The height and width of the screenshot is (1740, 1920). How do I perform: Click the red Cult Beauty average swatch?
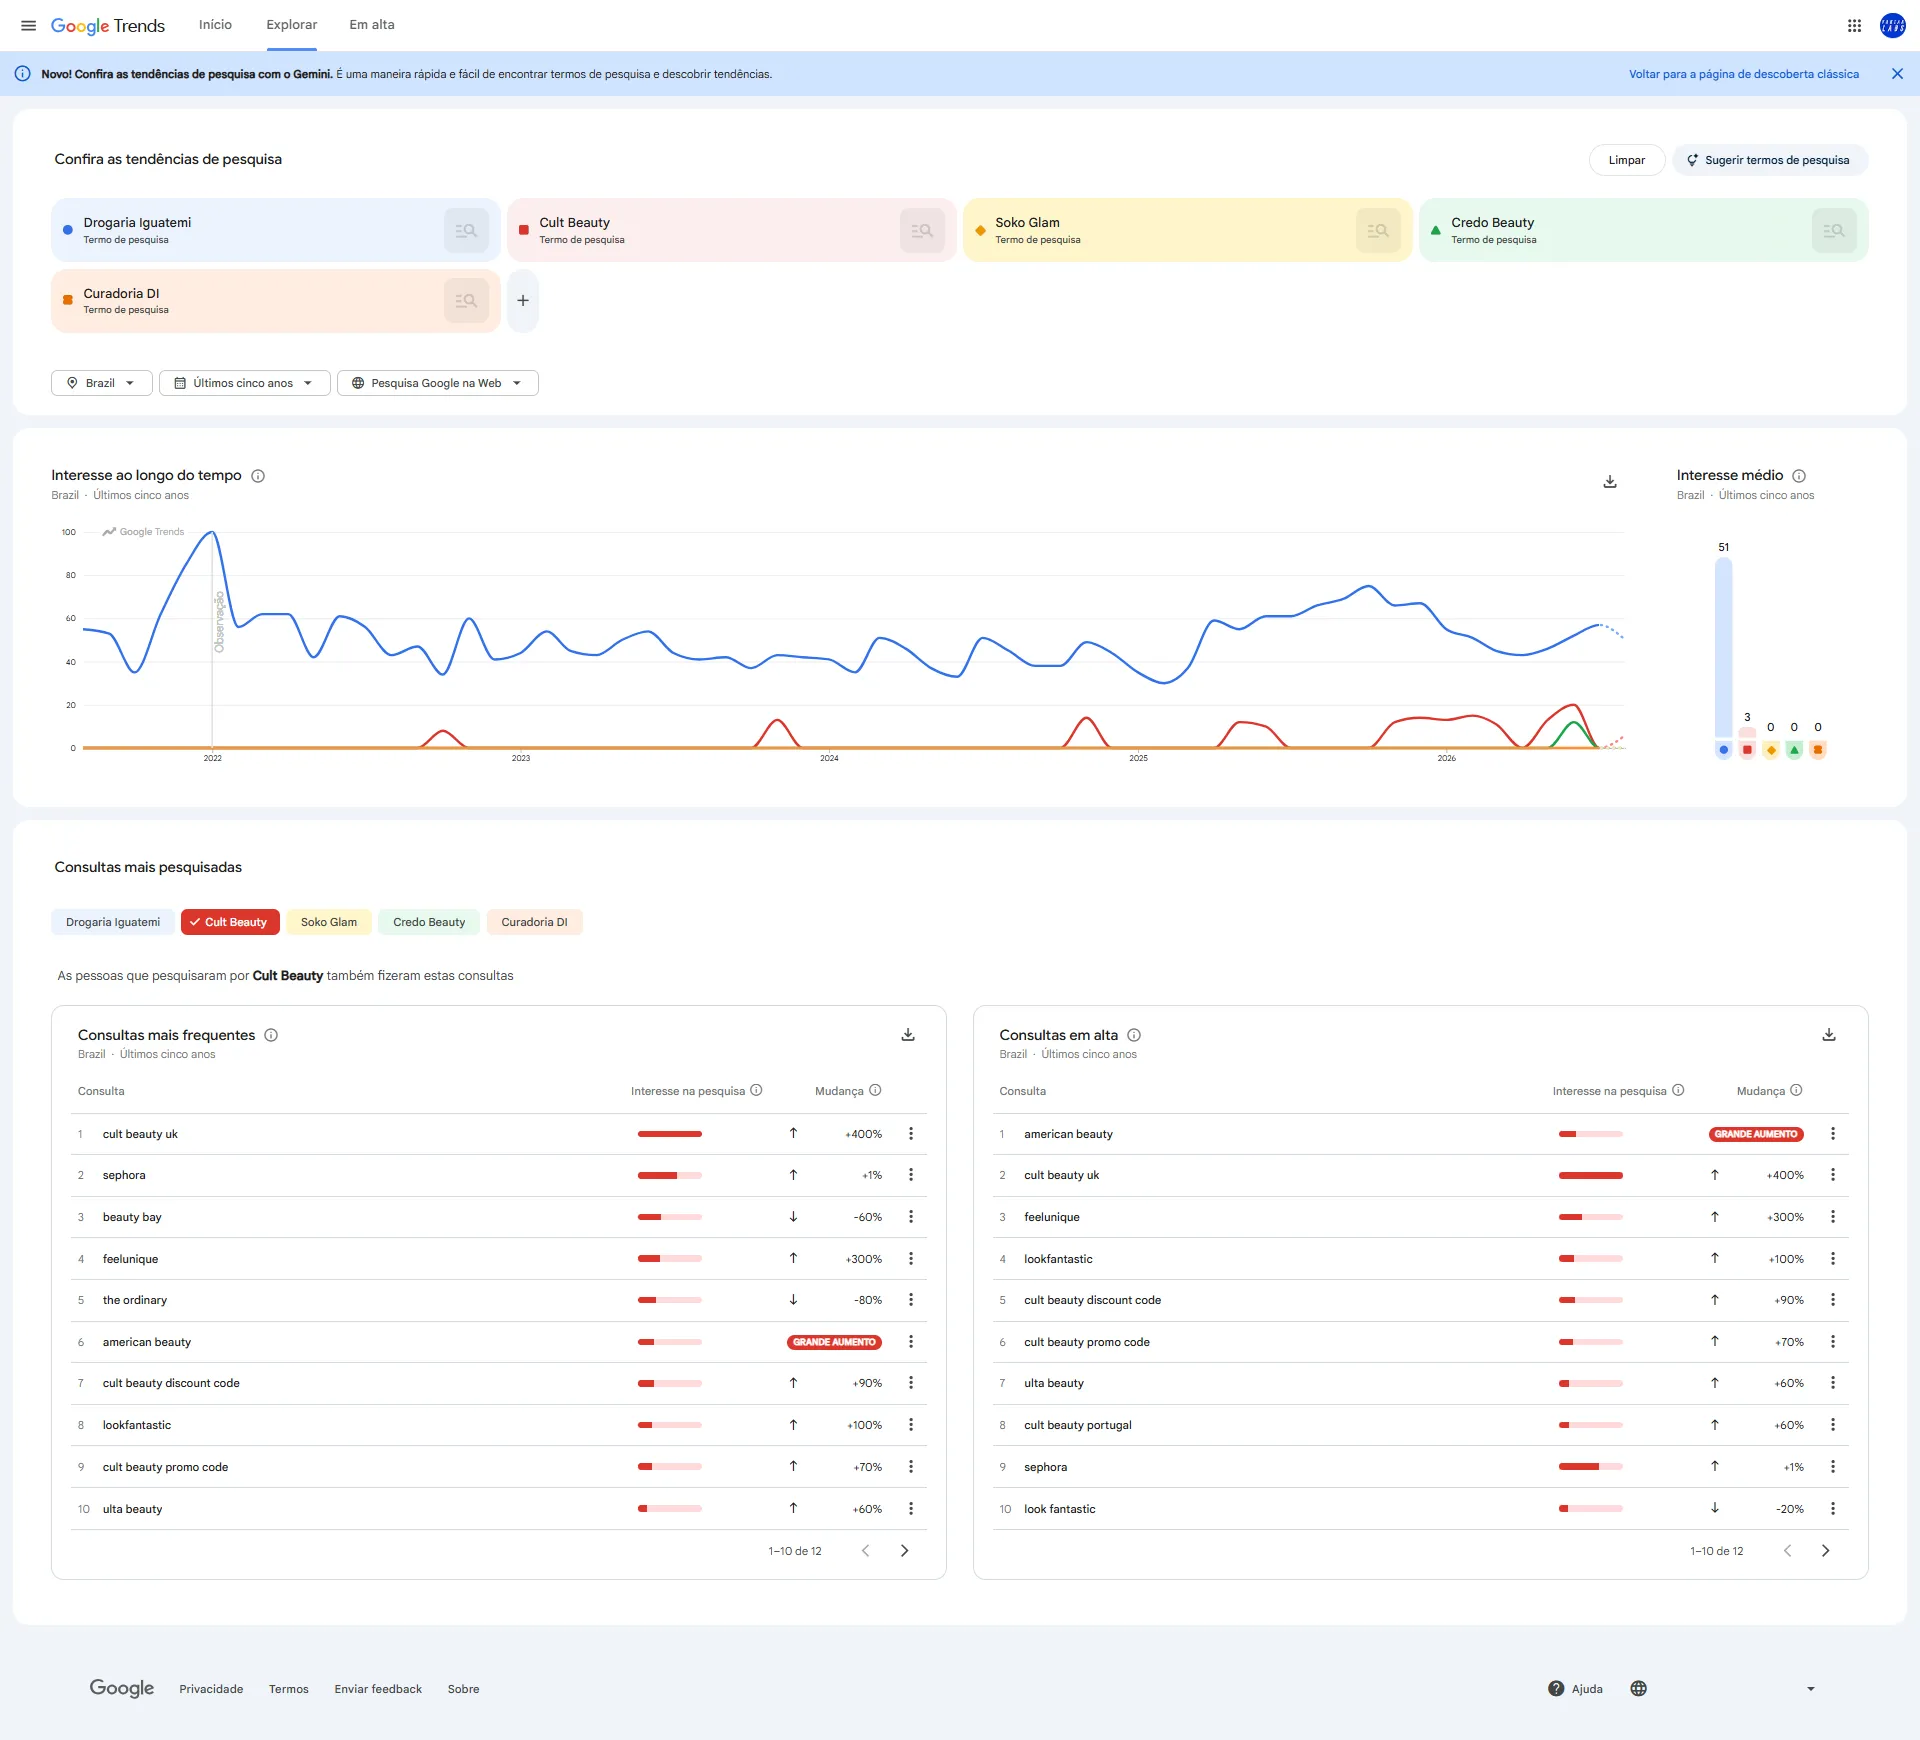pos(1747,750)
